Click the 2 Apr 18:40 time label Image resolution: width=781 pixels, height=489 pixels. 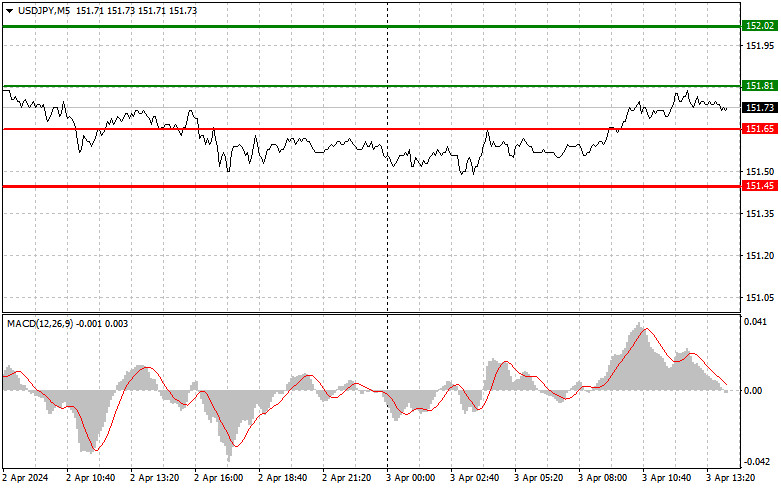click(282, 478)
